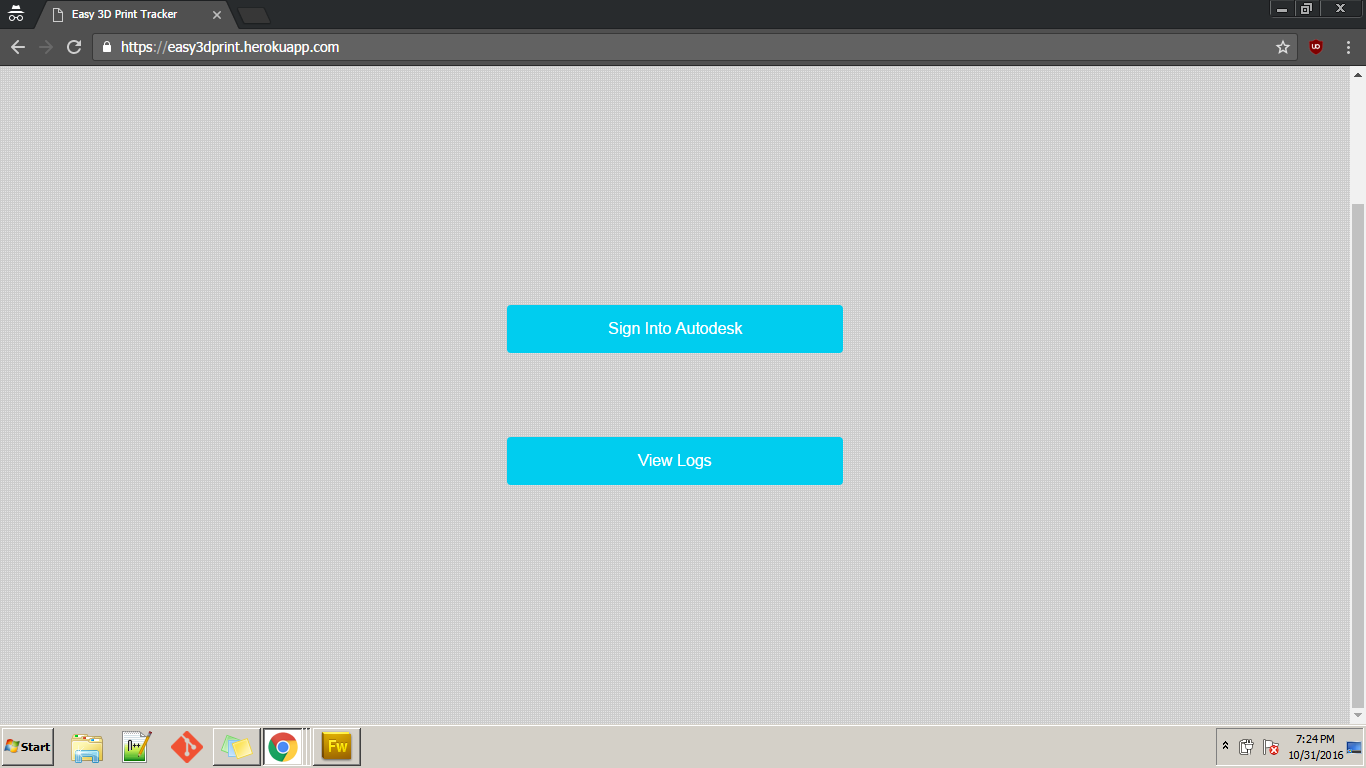The image size is (1366, 768).
Task: Reload the current page
Action: 74,47
